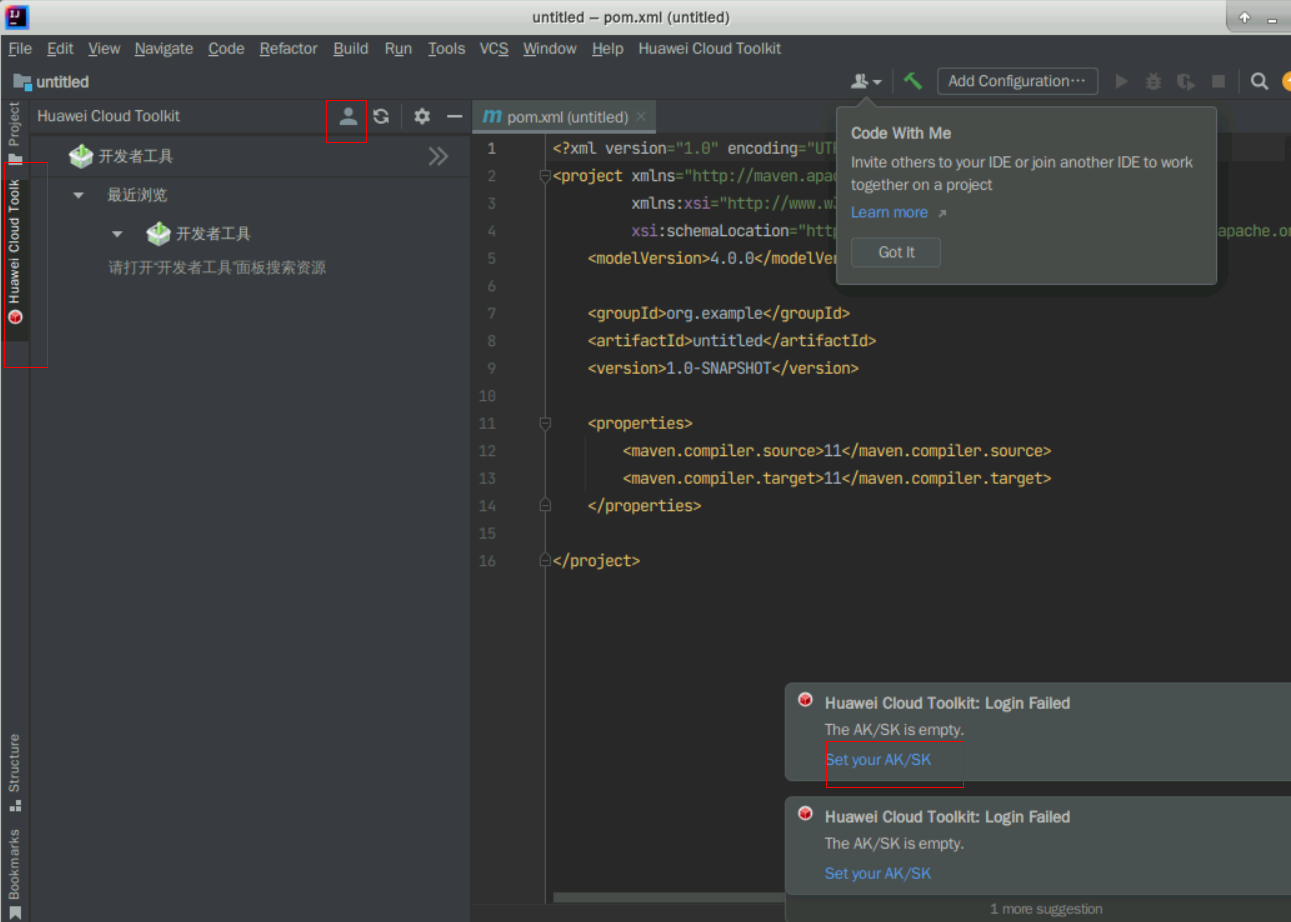Click the Got It button
The image size is (1291, 922).
coord(896,252)
